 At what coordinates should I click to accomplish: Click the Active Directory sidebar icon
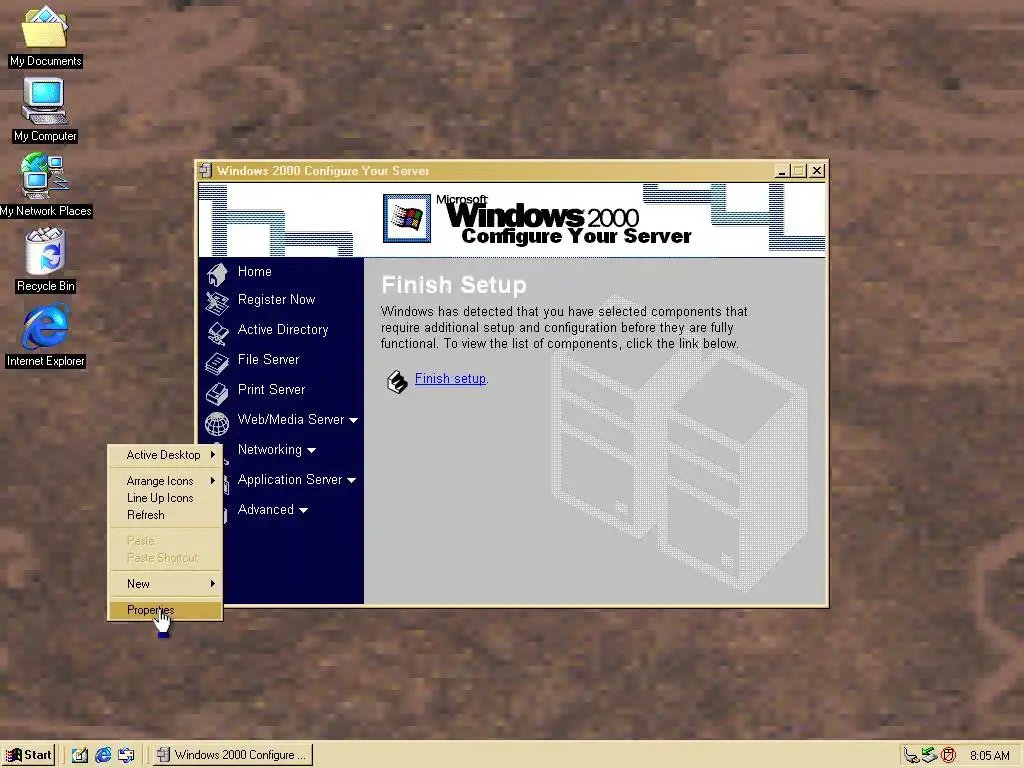point(217,333)
